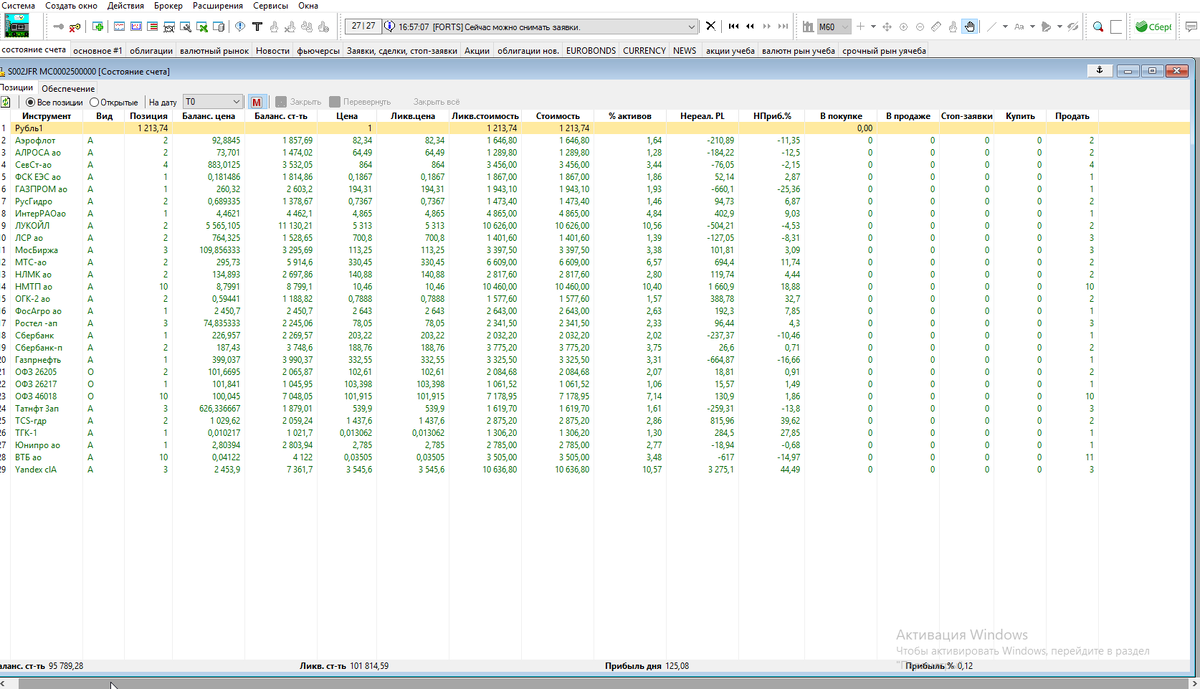1200x689 pixels.
Task: Open the bold T text tool icon
Action: (x=257, y=26)
